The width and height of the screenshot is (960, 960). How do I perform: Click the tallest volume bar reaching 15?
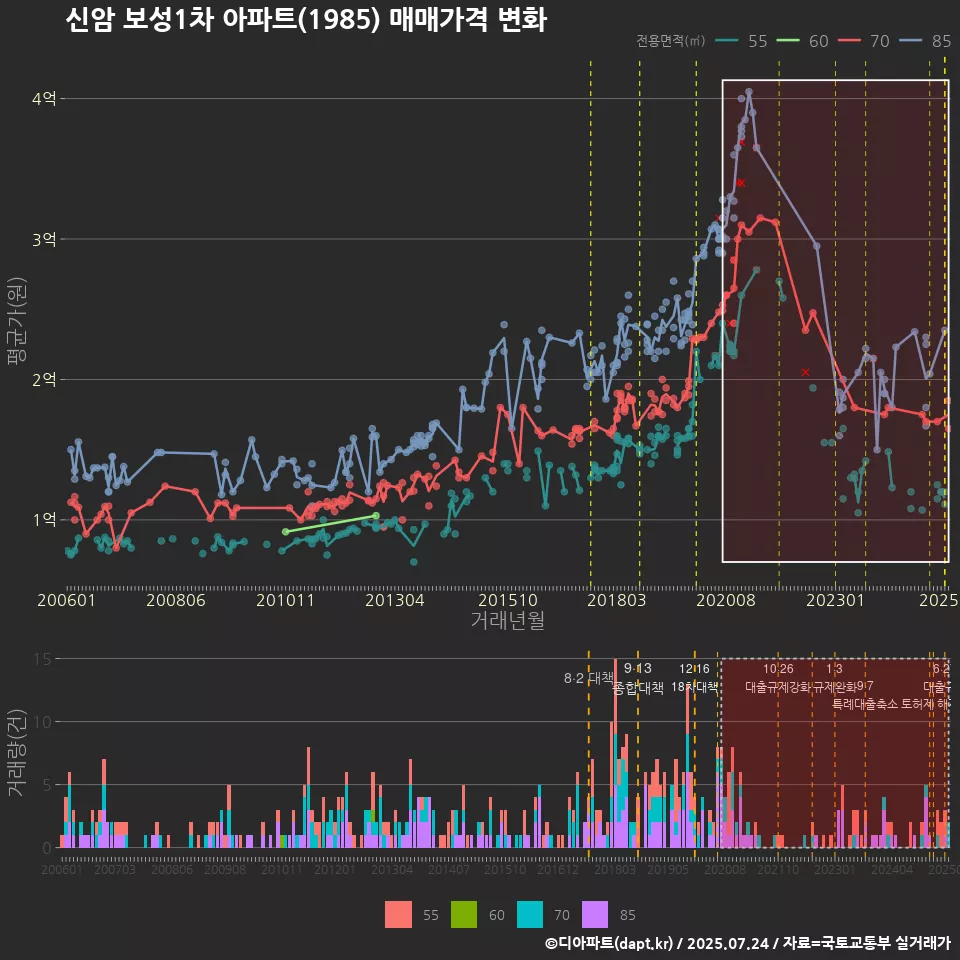coord(615,753)
